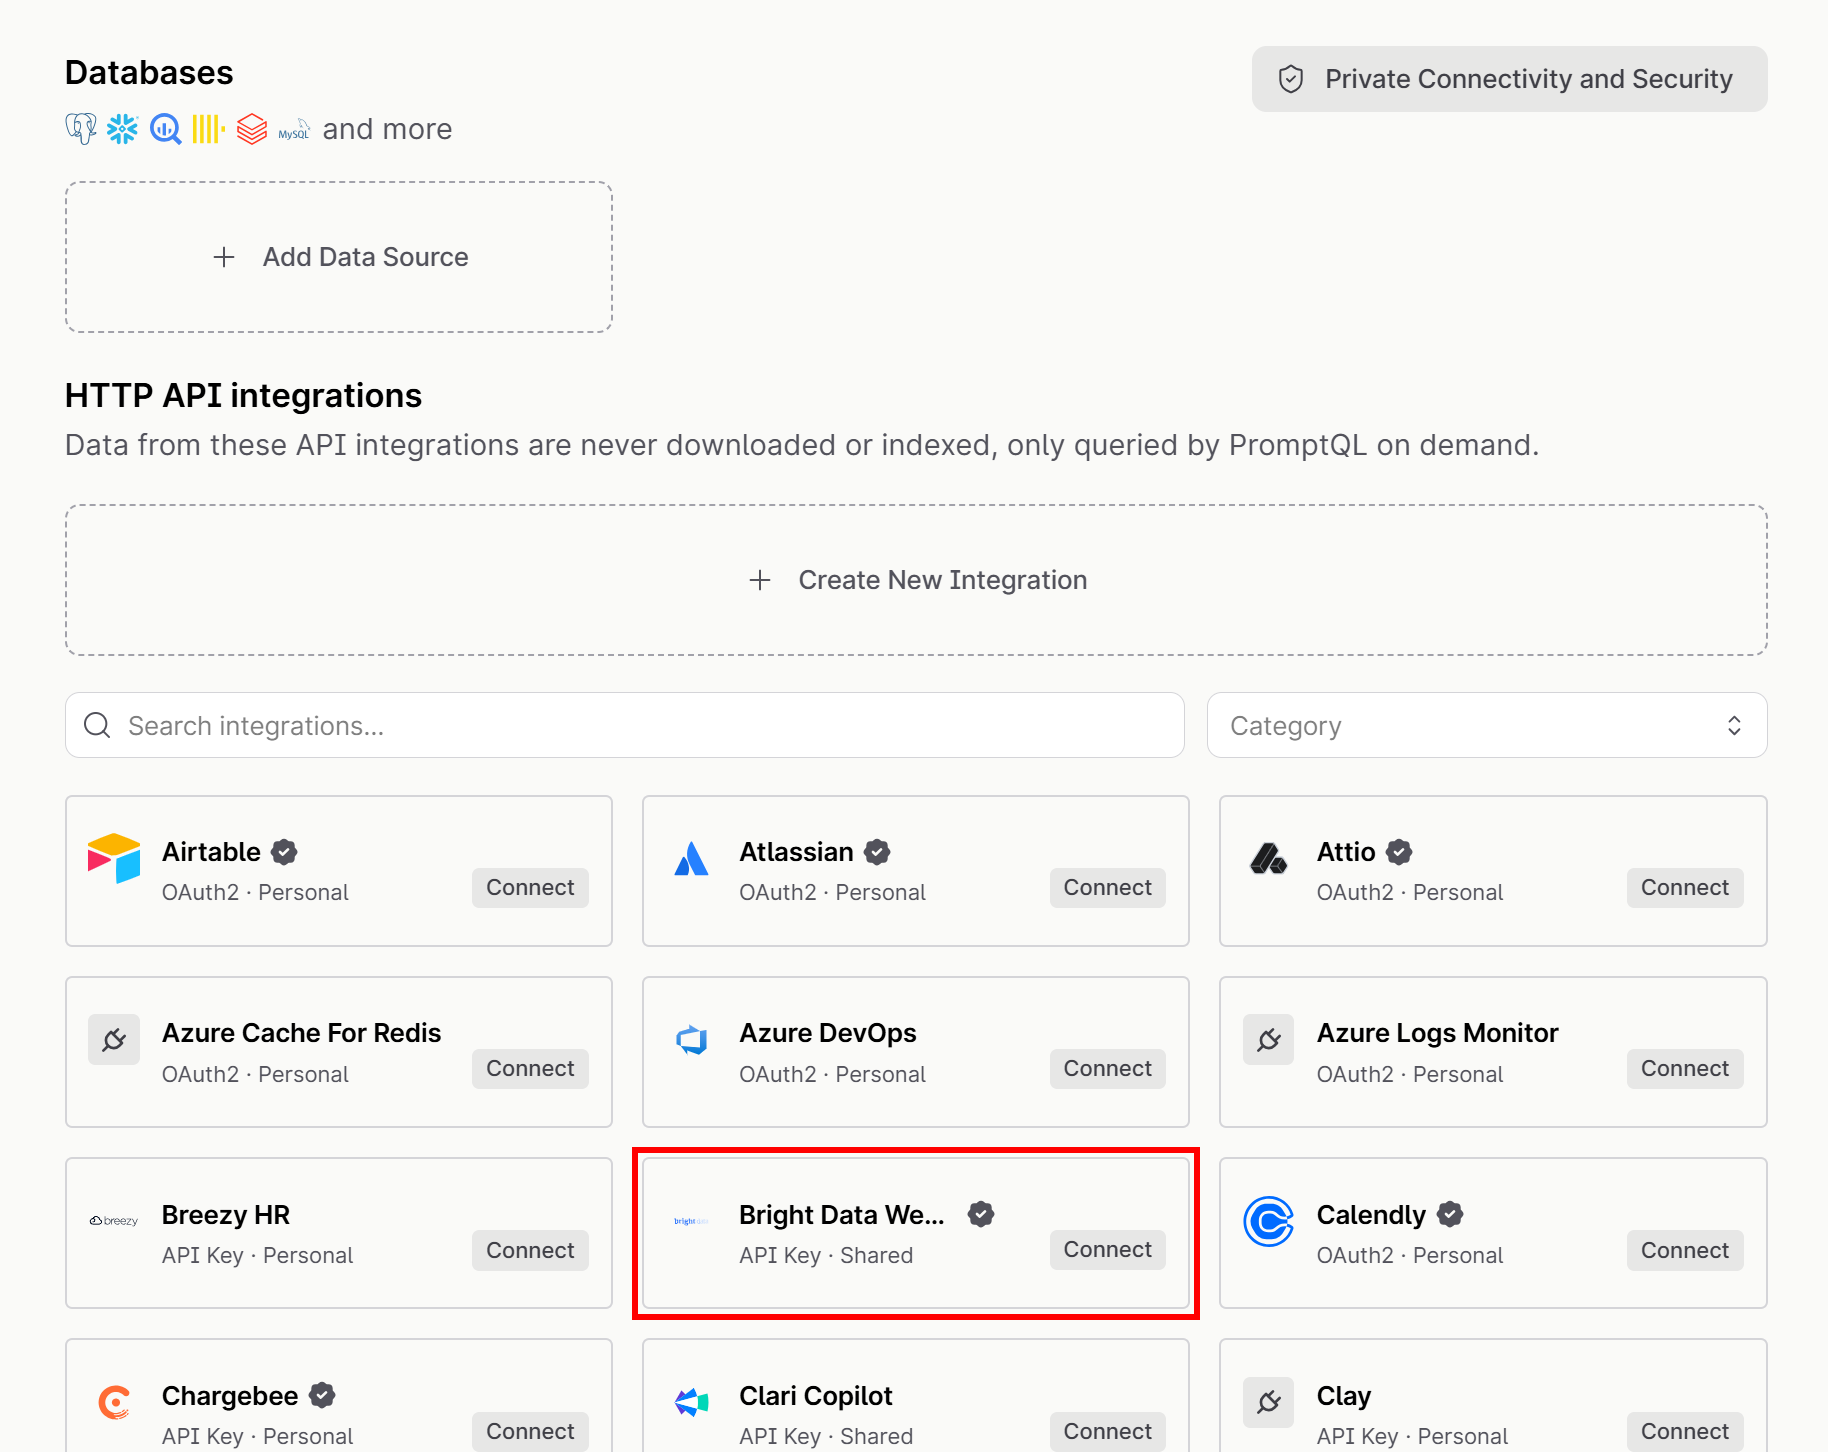Click the Airtable logo icon
The height and width of the screenshot is (1452, 1828).
click(114, 858)
